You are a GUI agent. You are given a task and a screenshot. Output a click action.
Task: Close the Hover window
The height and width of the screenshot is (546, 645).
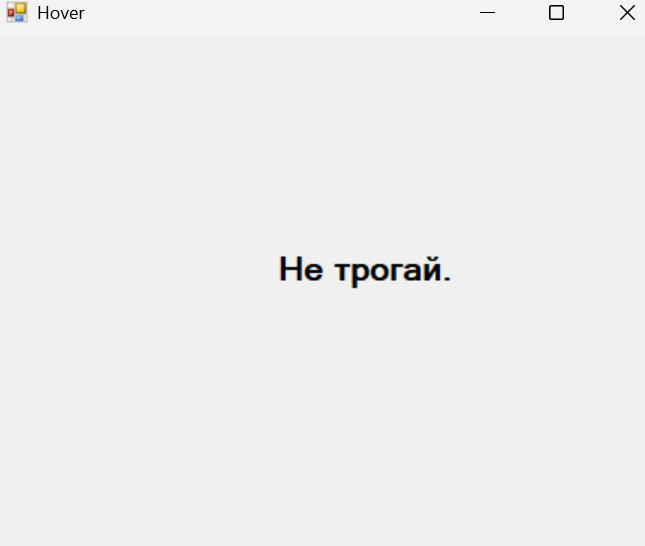627,13
